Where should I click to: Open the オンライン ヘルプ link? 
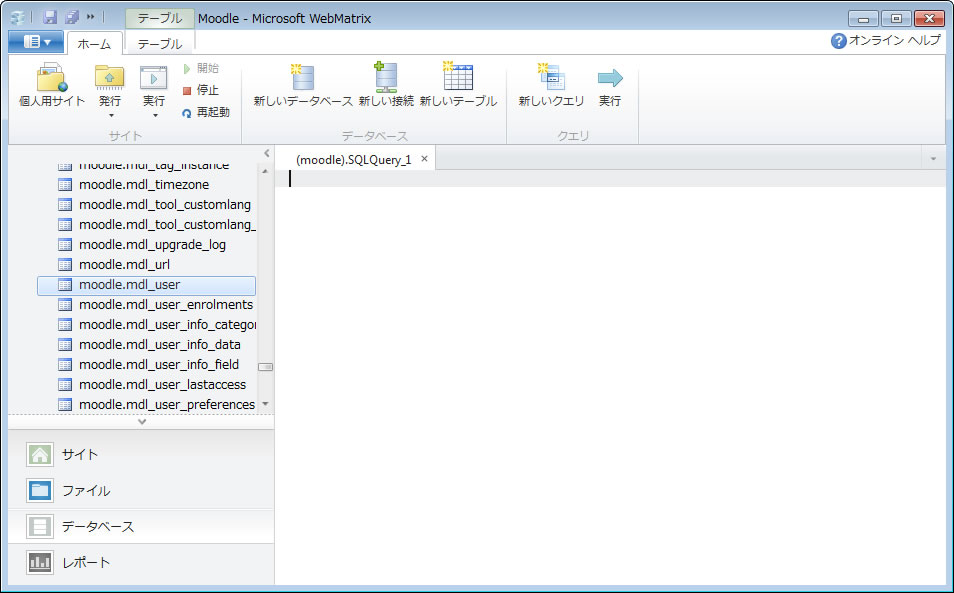coord(886,41)
